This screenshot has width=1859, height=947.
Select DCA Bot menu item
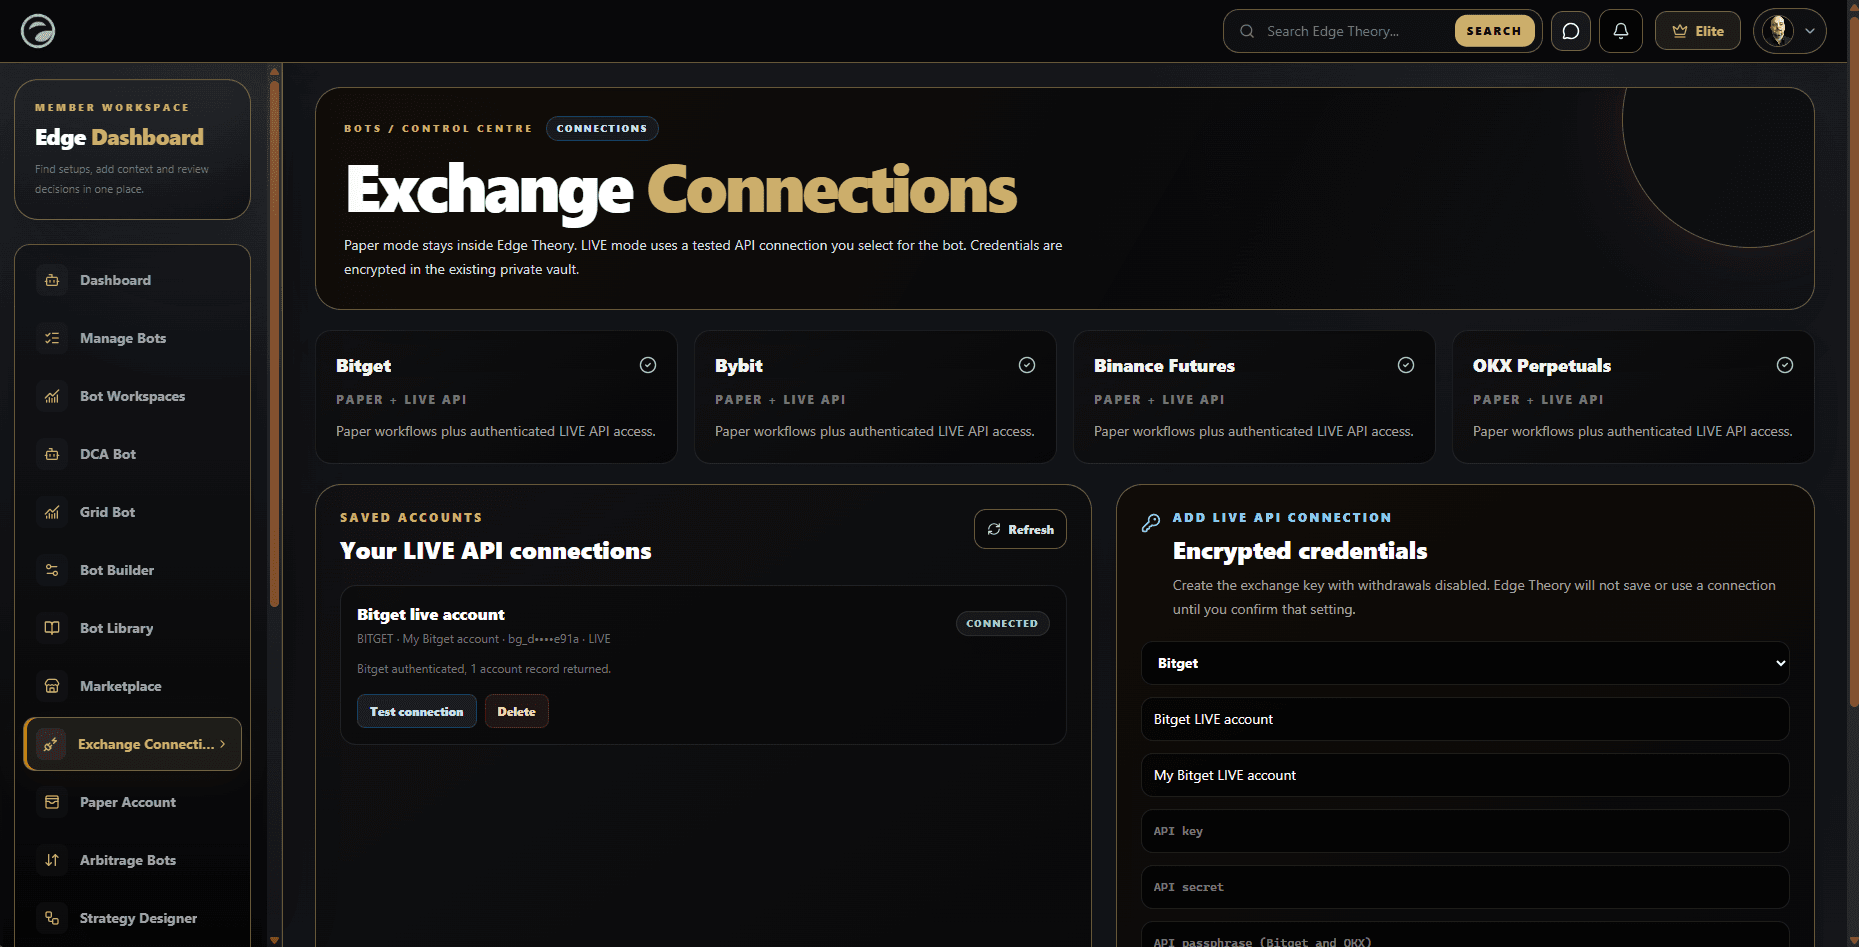click(132, 454)
